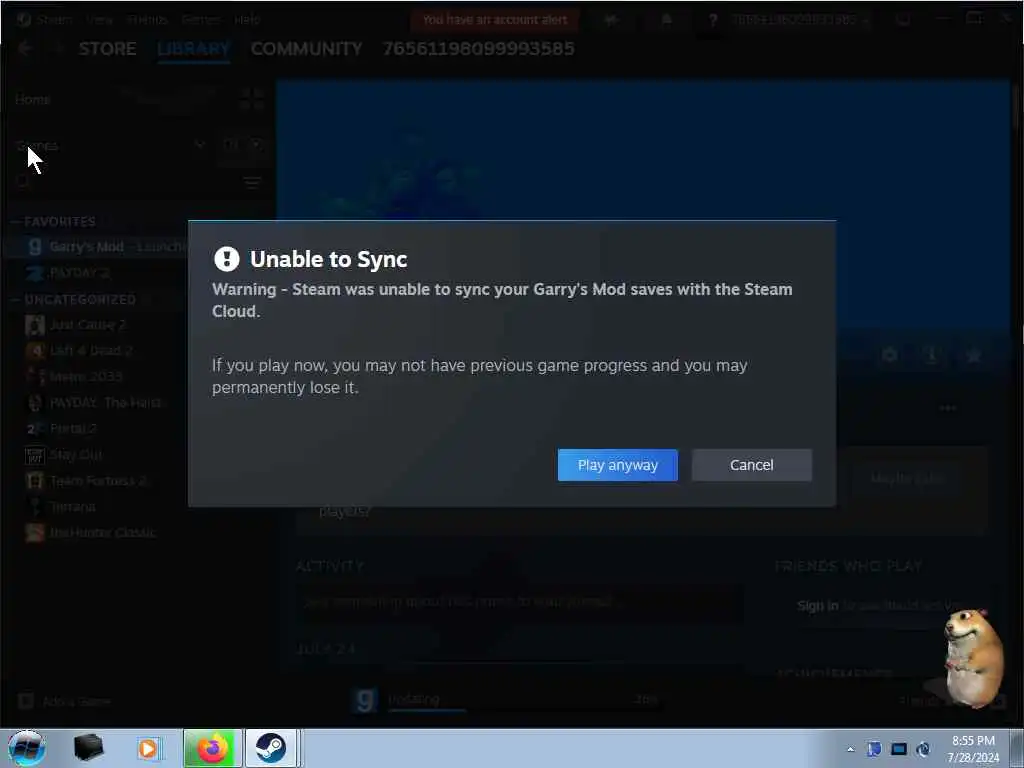Select Portal 2 in the library
The width and height of the screenshot is (1024, 768).
73,428
